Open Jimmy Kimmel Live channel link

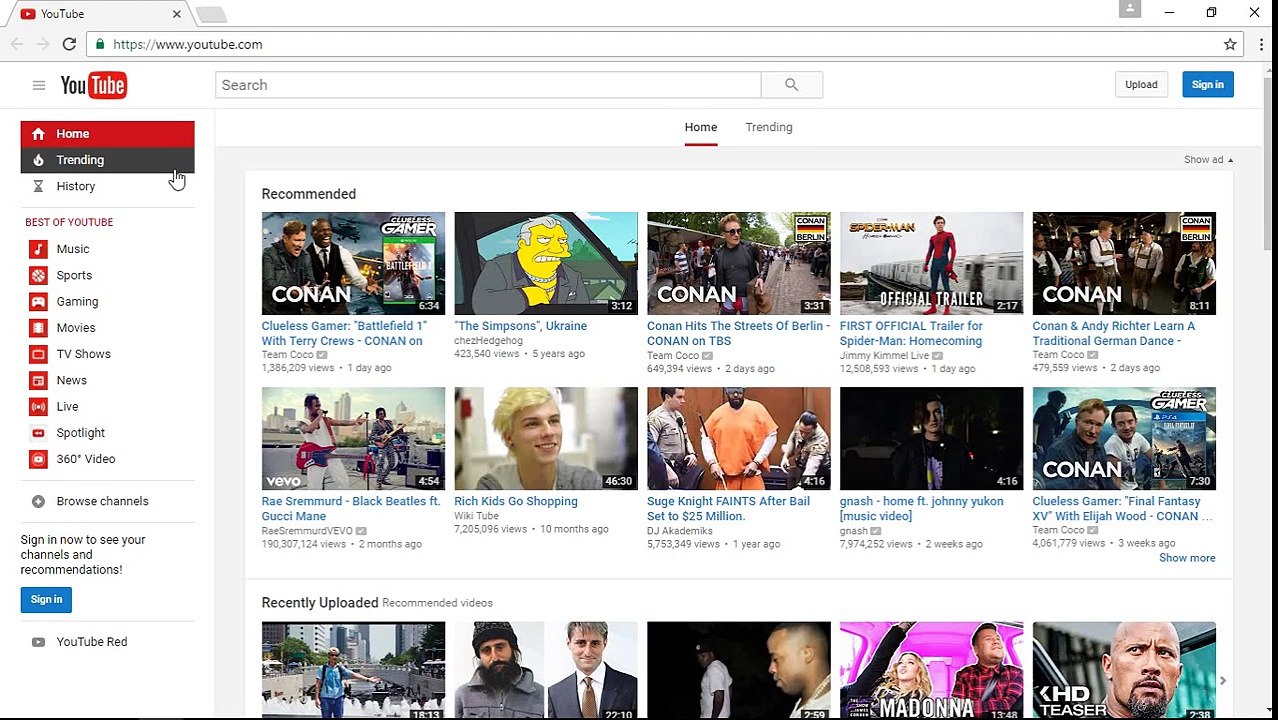885,355
